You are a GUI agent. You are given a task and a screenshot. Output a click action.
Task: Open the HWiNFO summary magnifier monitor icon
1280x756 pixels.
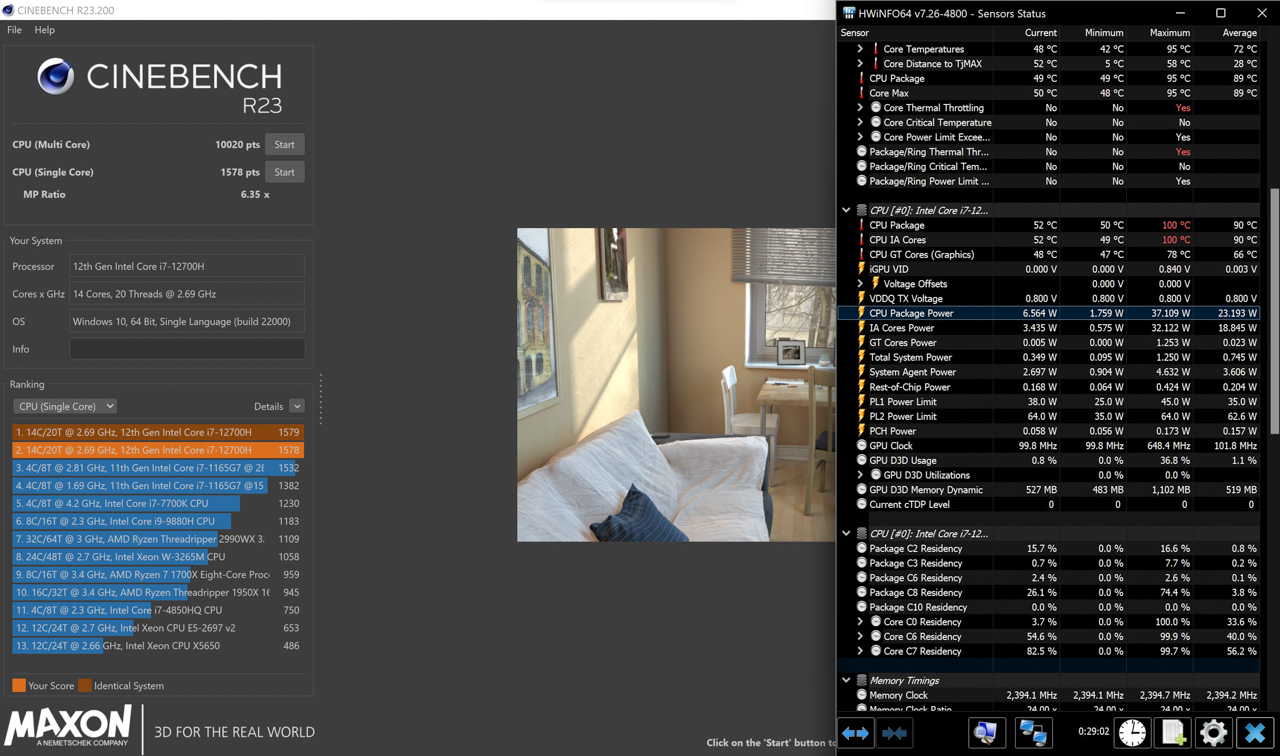(986, 733)
